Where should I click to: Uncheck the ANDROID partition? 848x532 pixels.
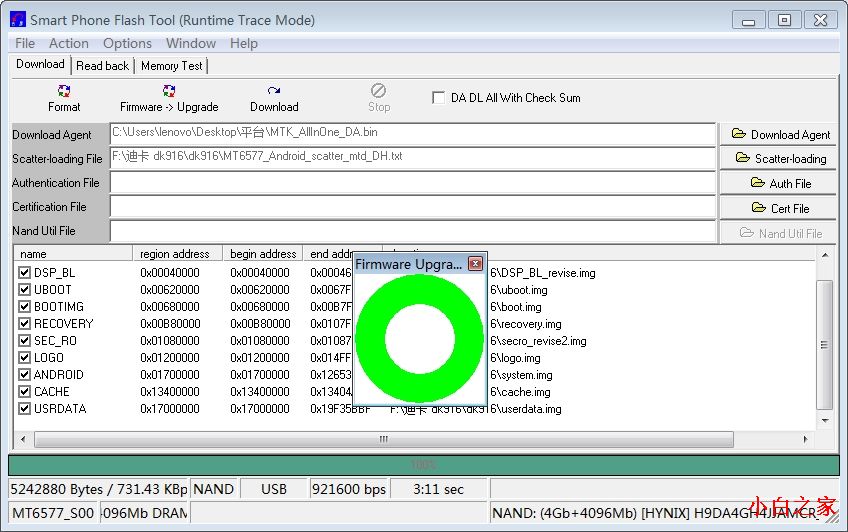pyautogui.click(x=24, y=374)
